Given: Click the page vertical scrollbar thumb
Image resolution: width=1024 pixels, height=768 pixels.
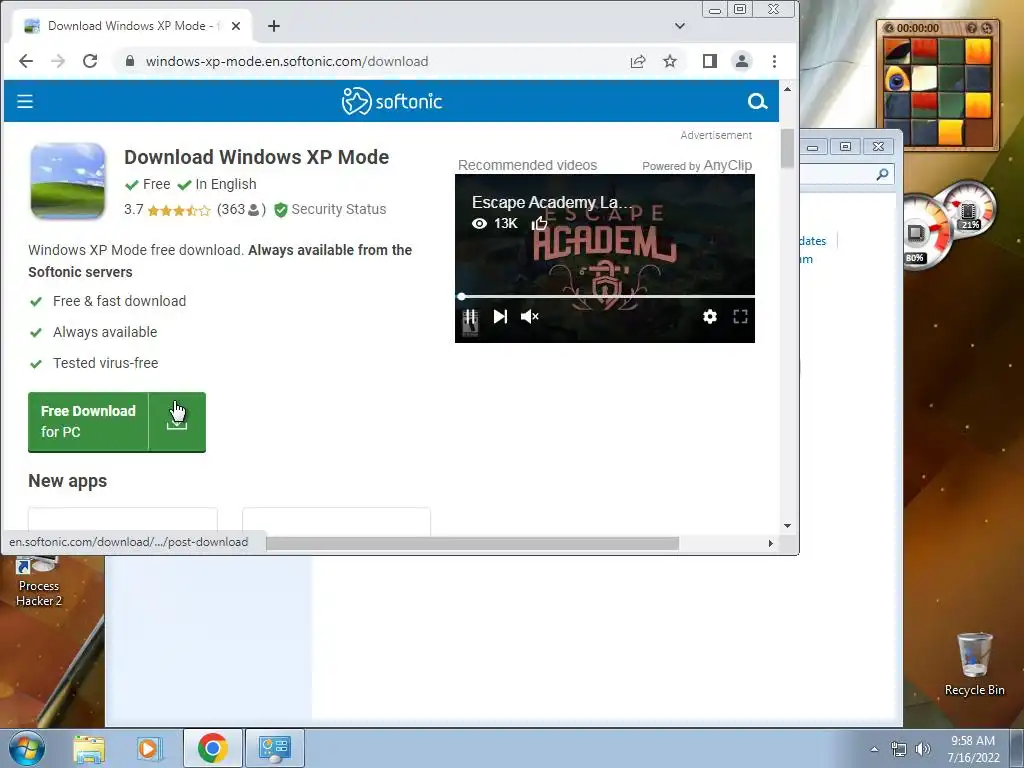Looking at the screenshot, I should tap(788, 148).
